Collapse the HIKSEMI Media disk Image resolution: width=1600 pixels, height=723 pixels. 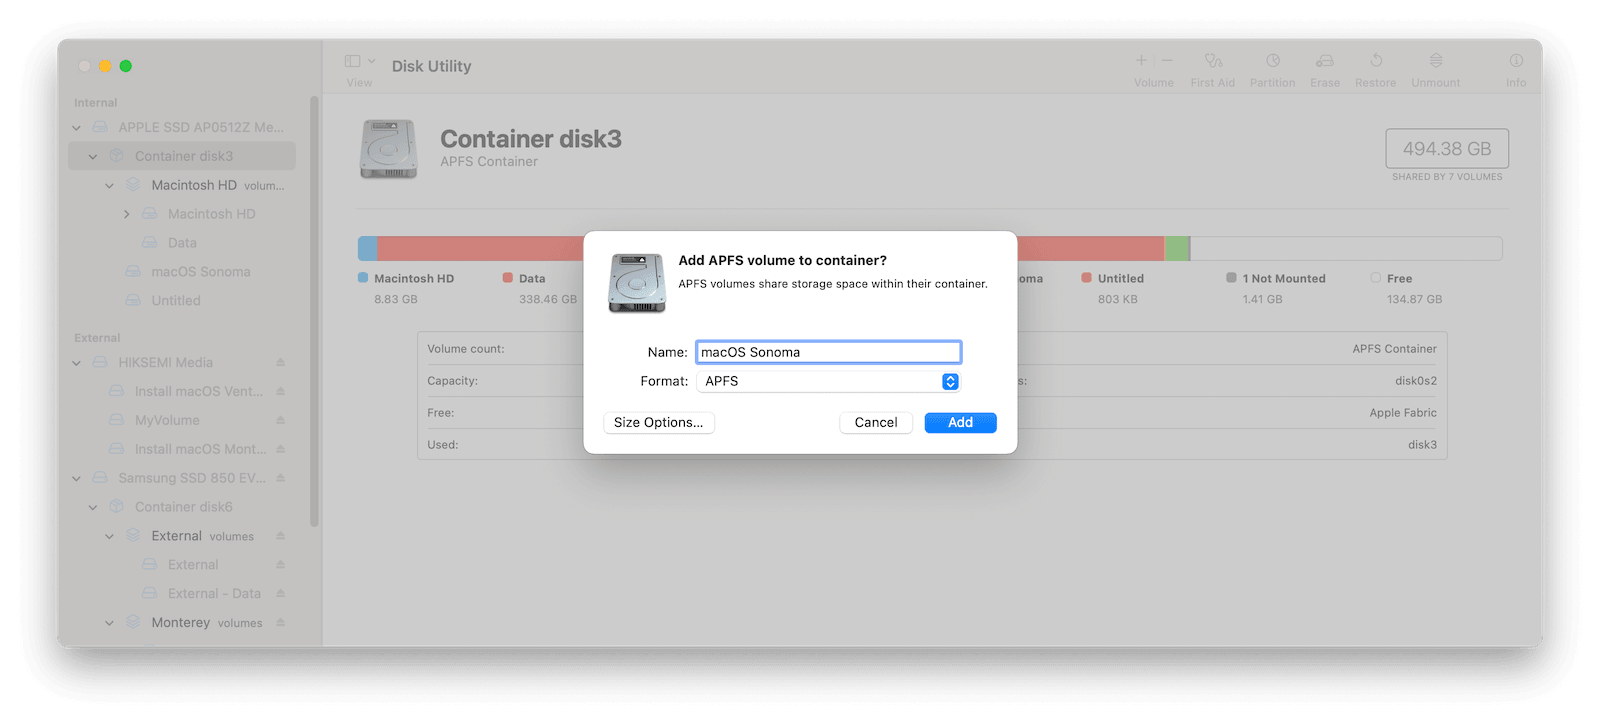click(x=77, y=363)
